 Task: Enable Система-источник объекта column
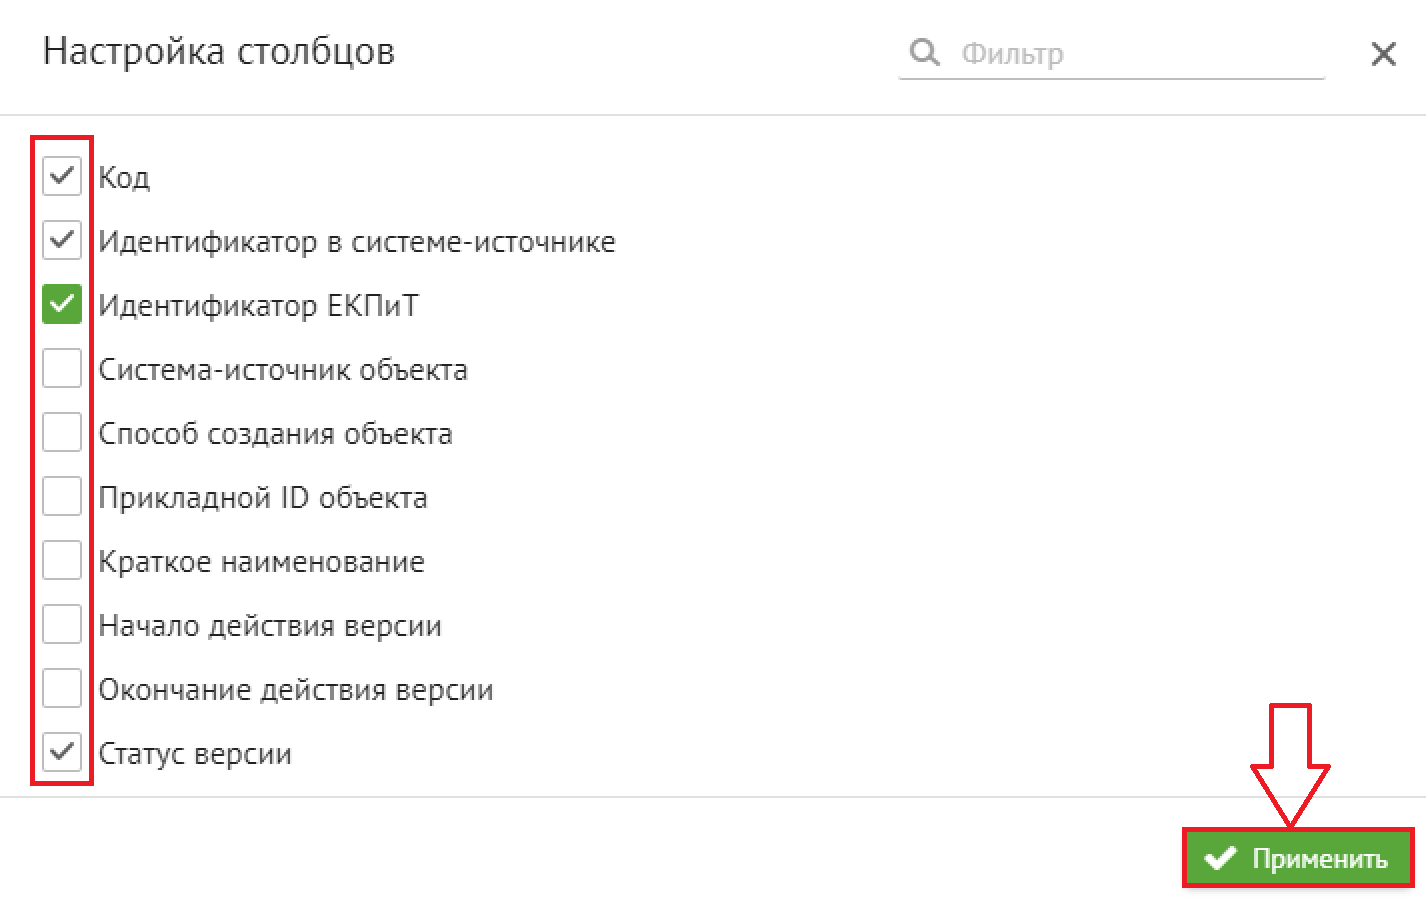[62, 369]
